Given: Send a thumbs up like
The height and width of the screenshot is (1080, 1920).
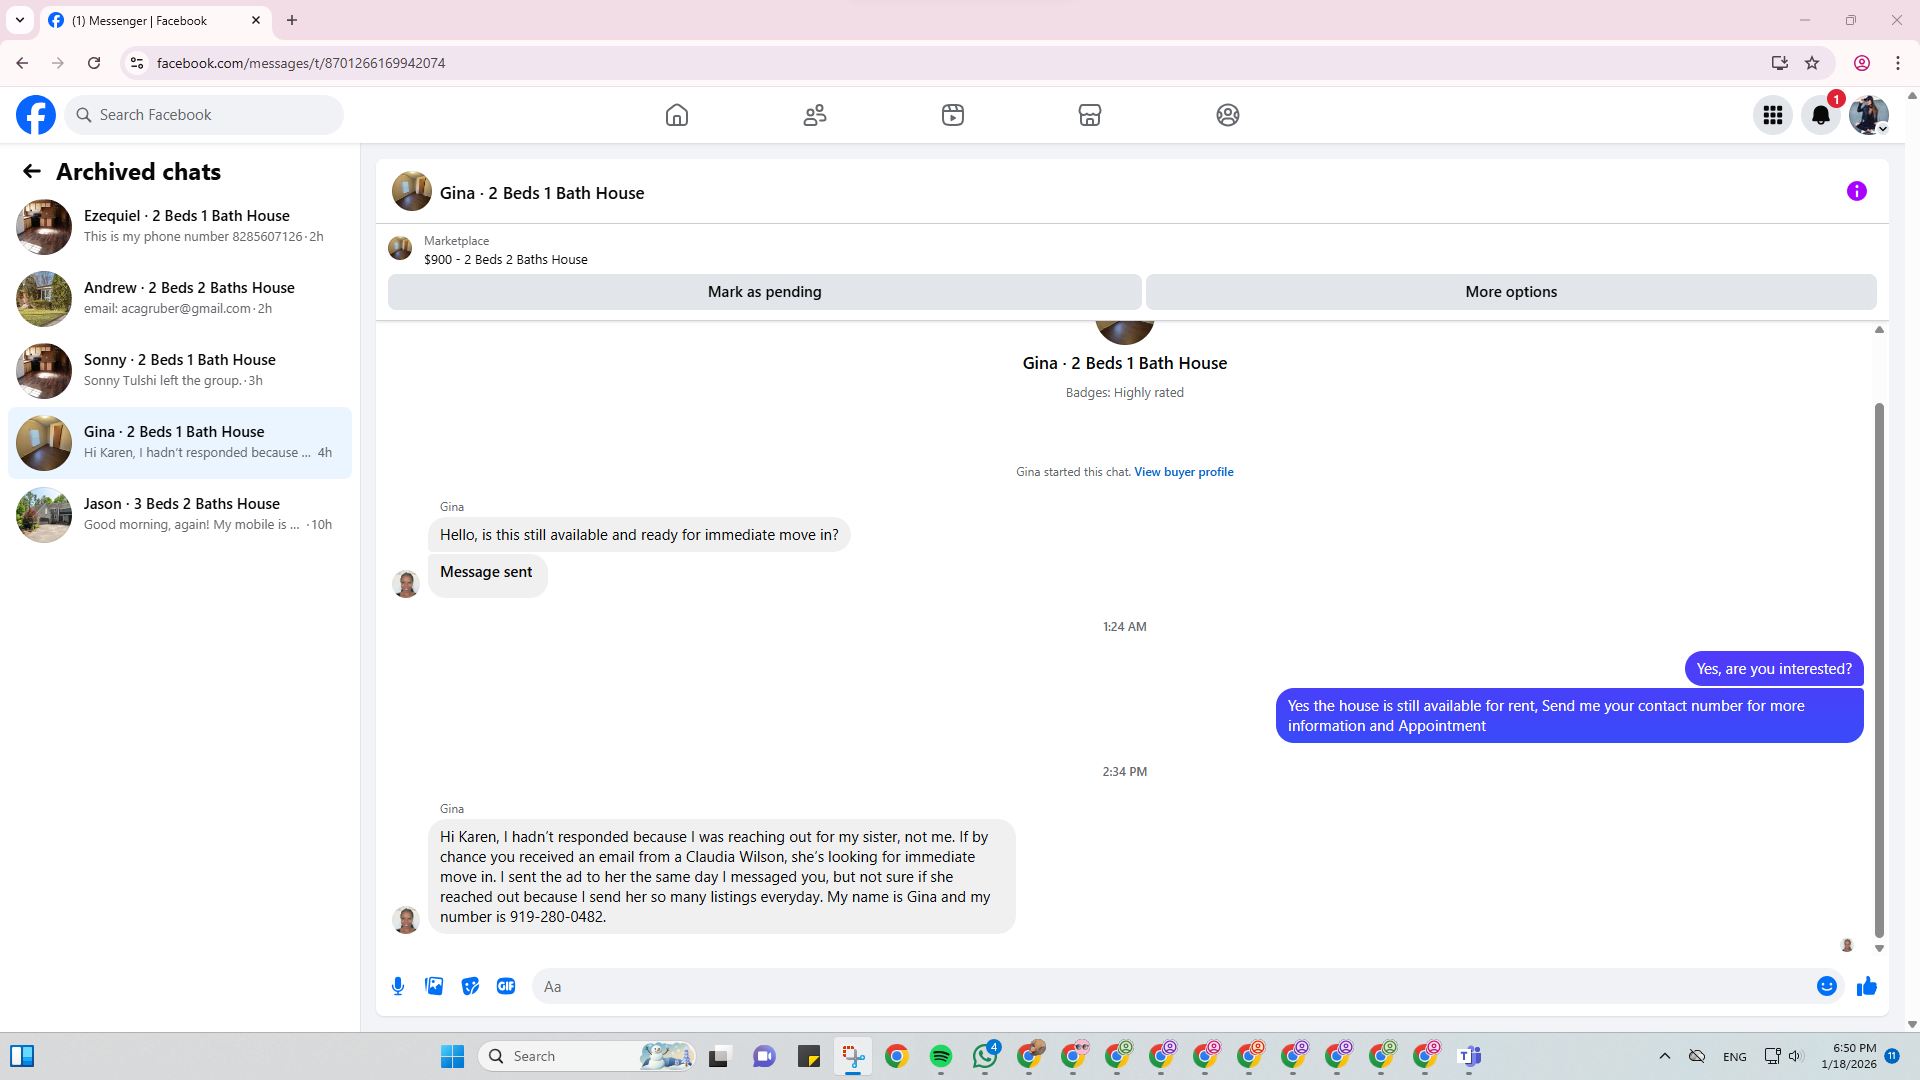Looking at the screenshot, I should click(1866, 986).
